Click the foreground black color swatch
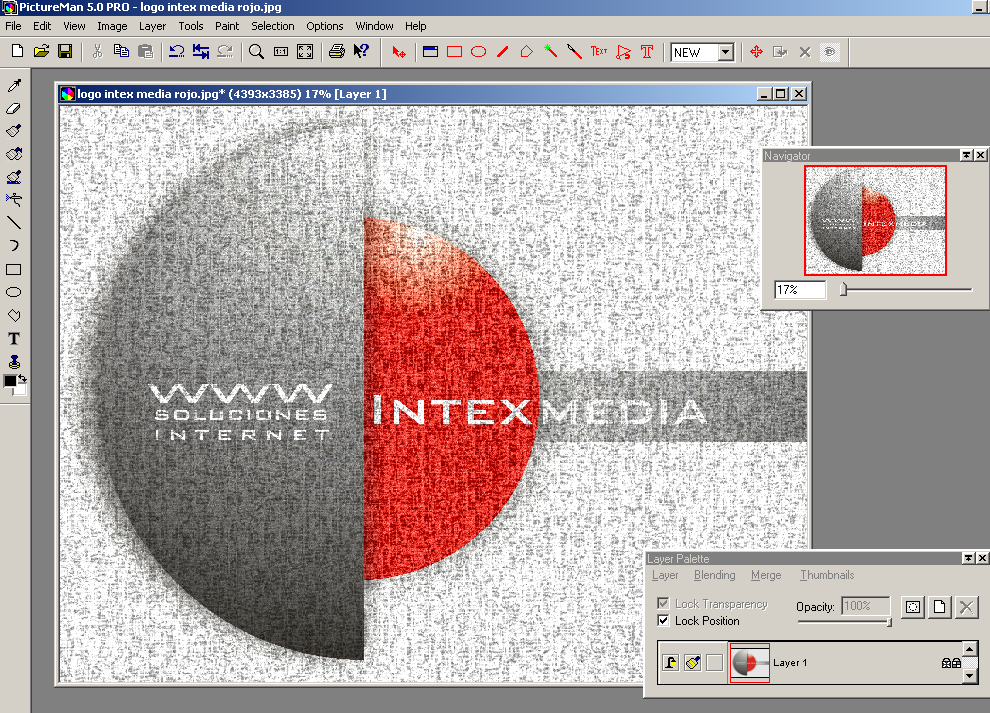This screenshot has height=713, width=990. (9, 381)
